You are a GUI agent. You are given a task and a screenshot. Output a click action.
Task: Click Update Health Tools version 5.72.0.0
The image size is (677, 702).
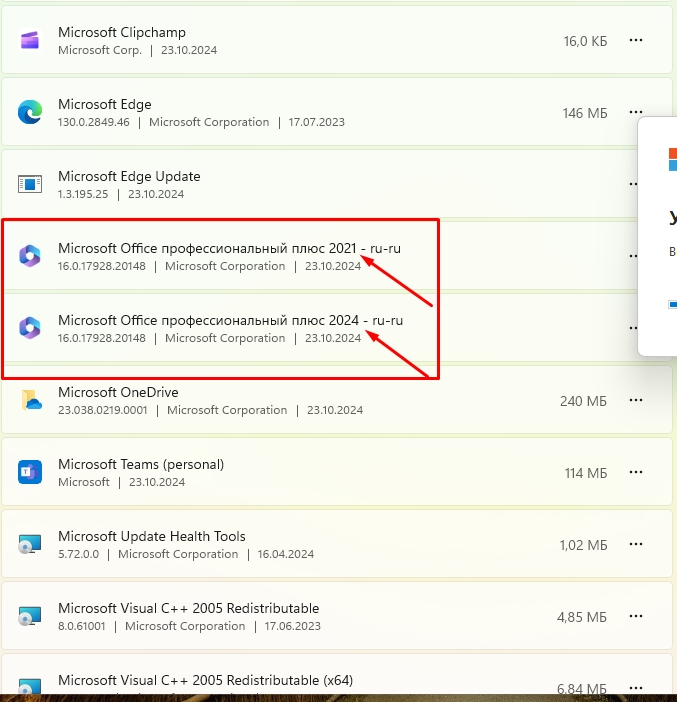coord(78,554)
